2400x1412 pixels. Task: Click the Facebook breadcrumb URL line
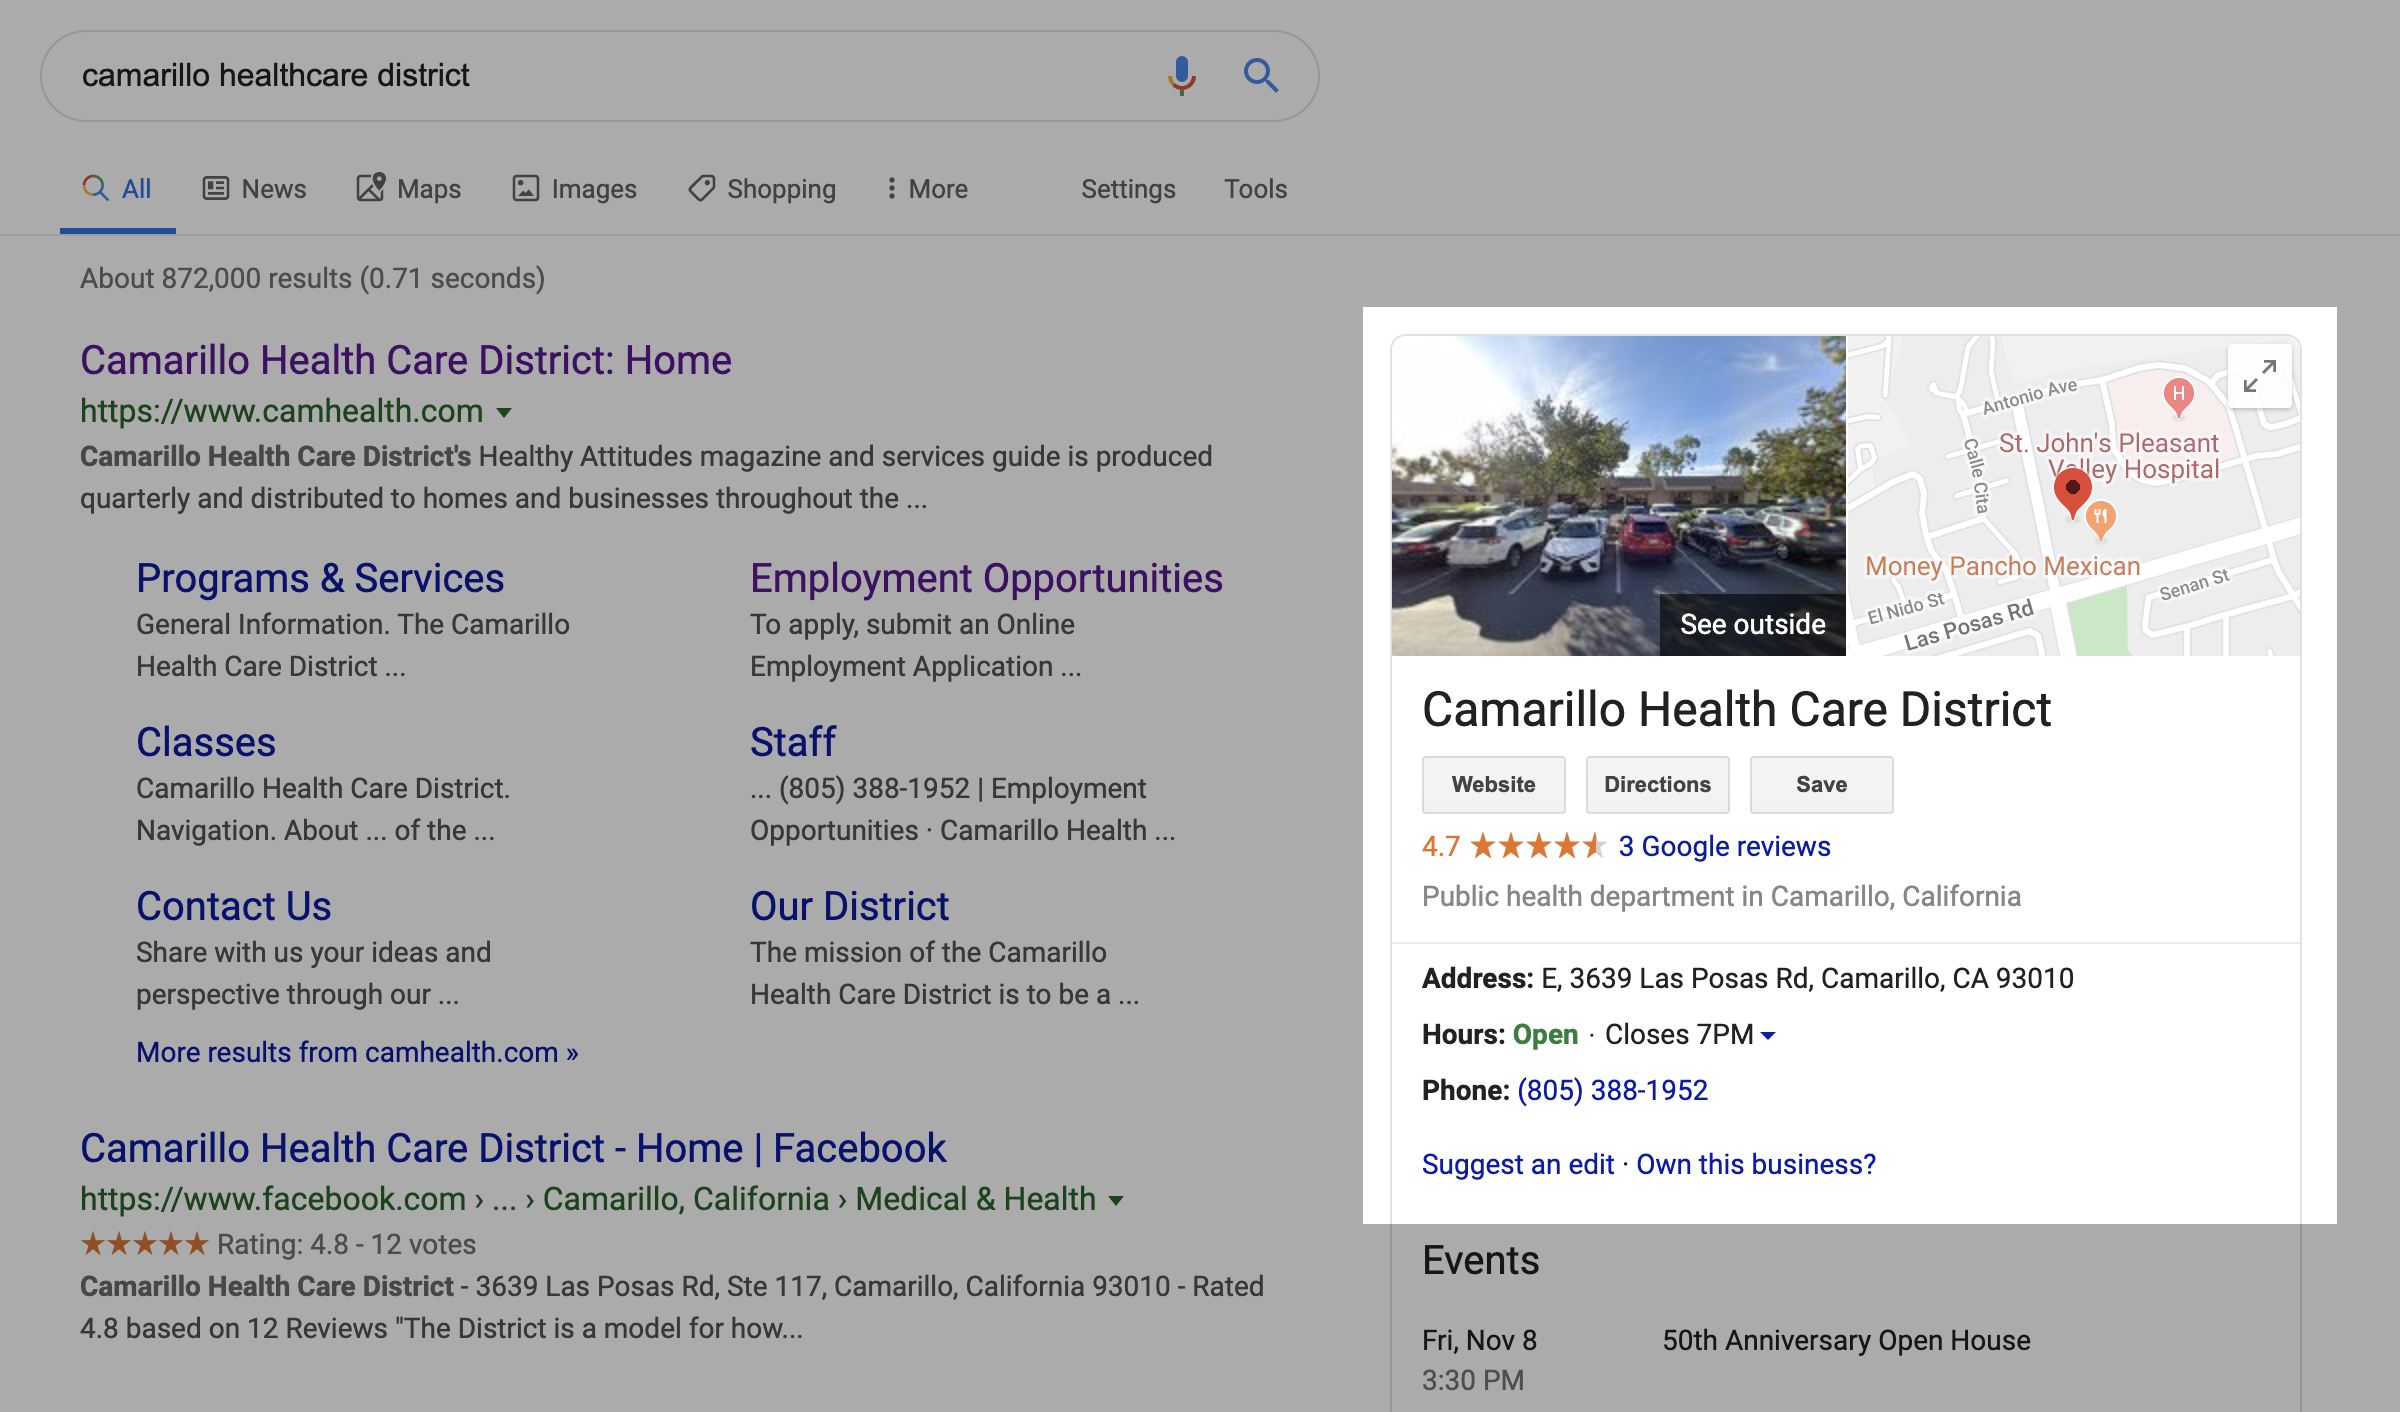(x=588, y=1199)
